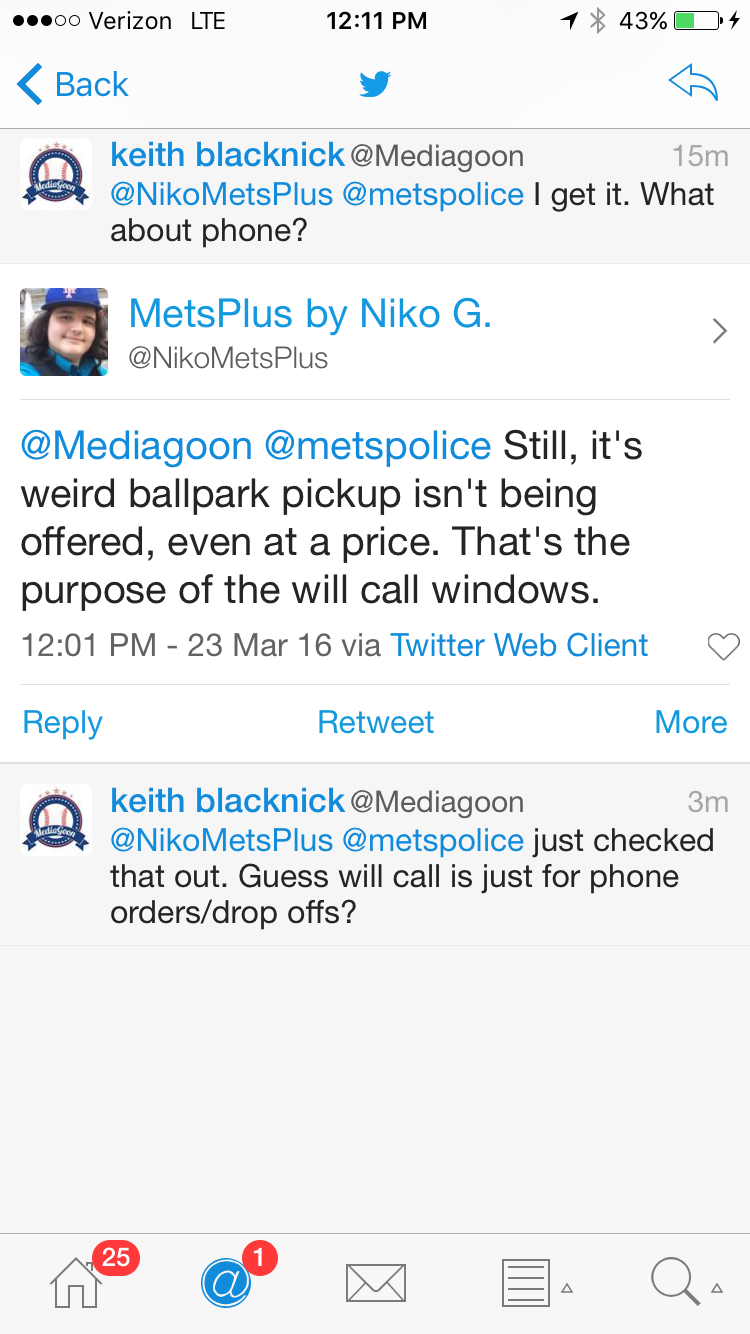Tap the reply-all arrow icon

[x=693, y=85]
